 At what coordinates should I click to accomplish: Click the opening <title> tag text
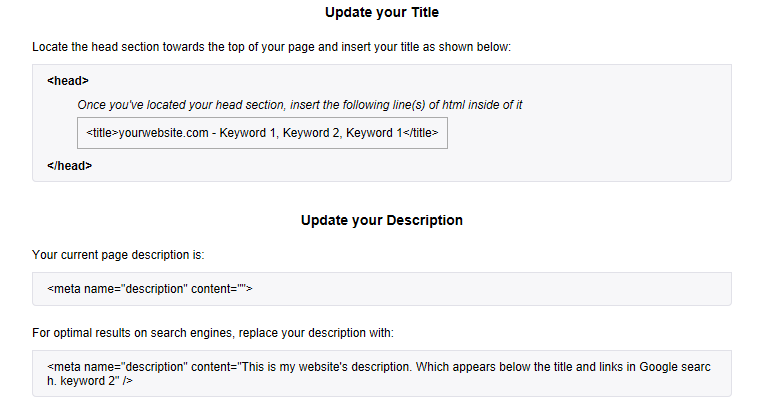click(x=102, y=133)
